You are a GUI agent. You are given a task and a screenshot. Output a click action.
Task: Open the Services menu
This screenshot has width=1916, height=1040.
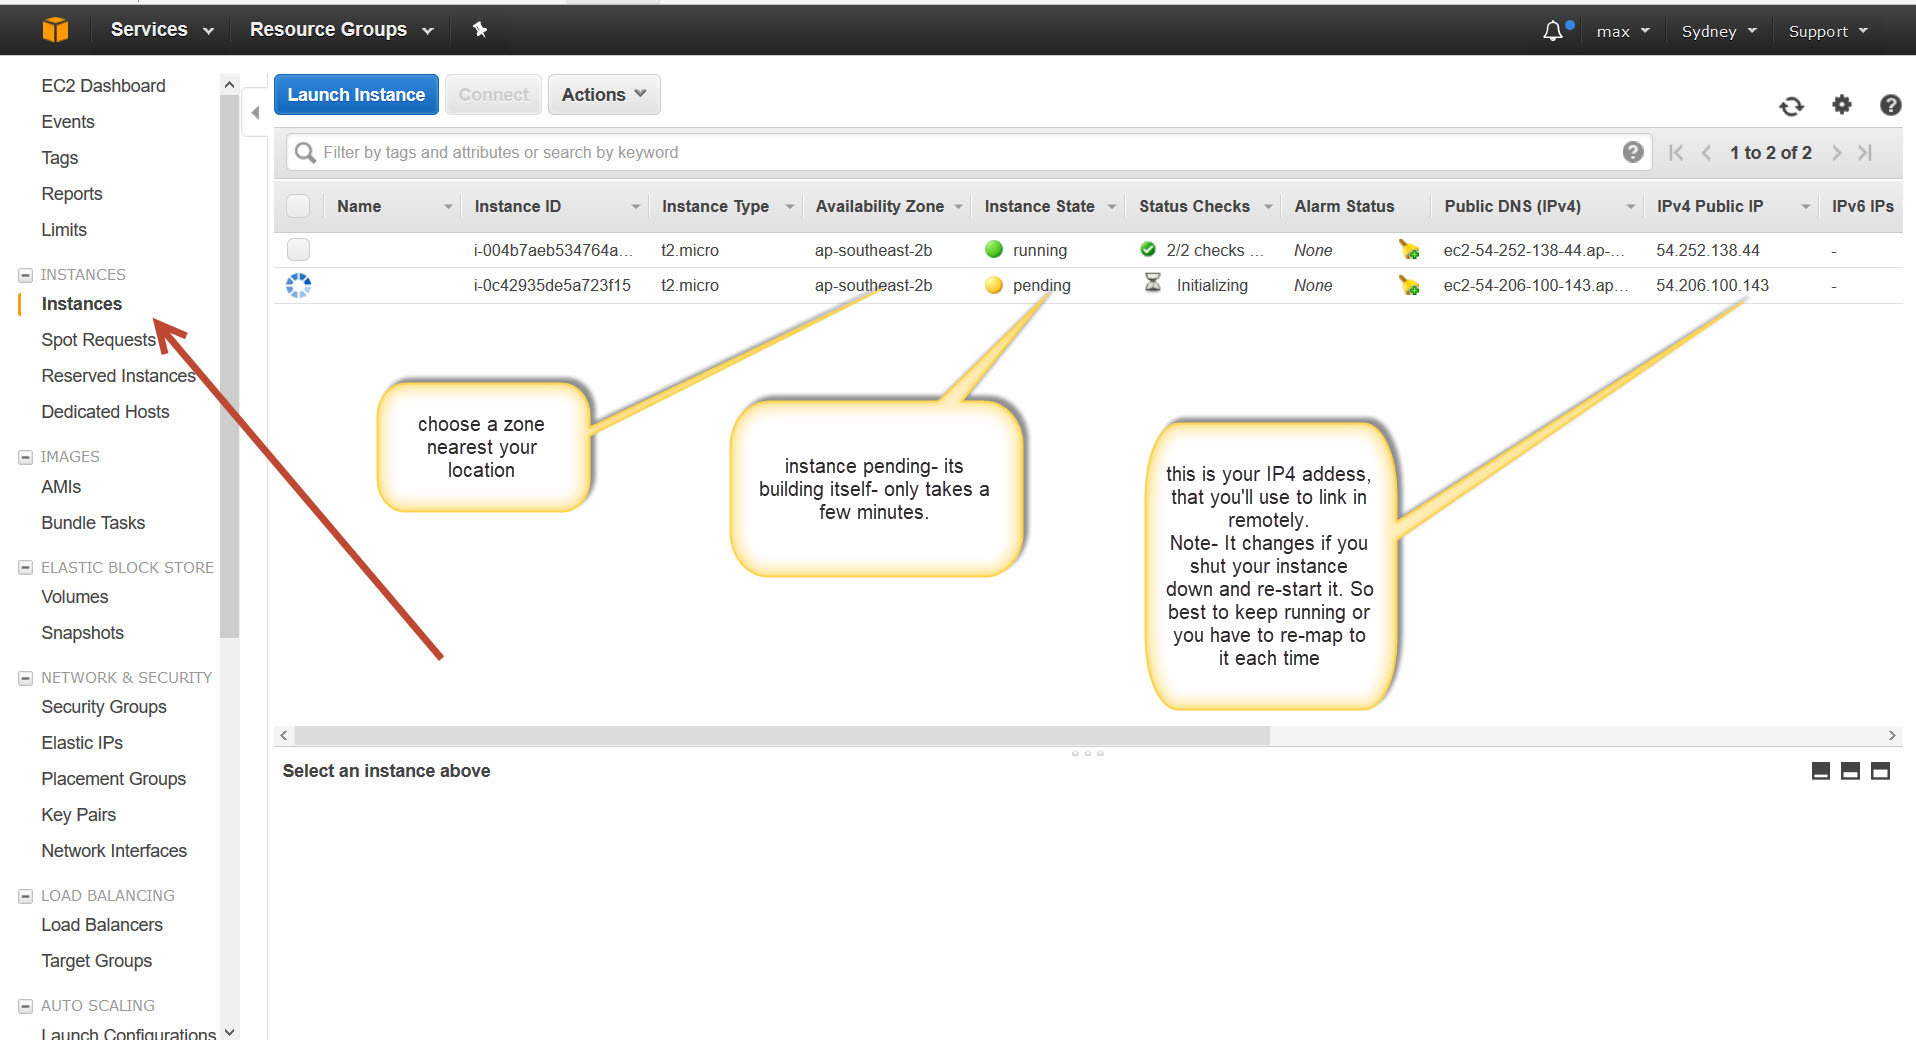(162, 30)
